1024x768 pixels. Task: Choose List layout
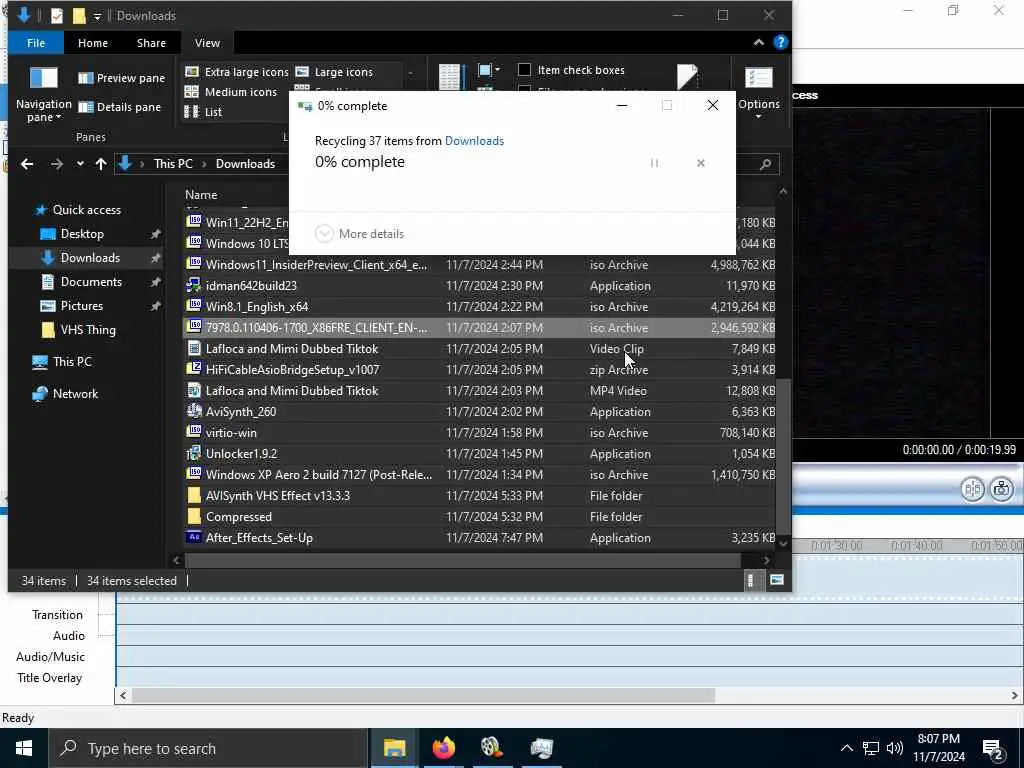click(204, 112)
